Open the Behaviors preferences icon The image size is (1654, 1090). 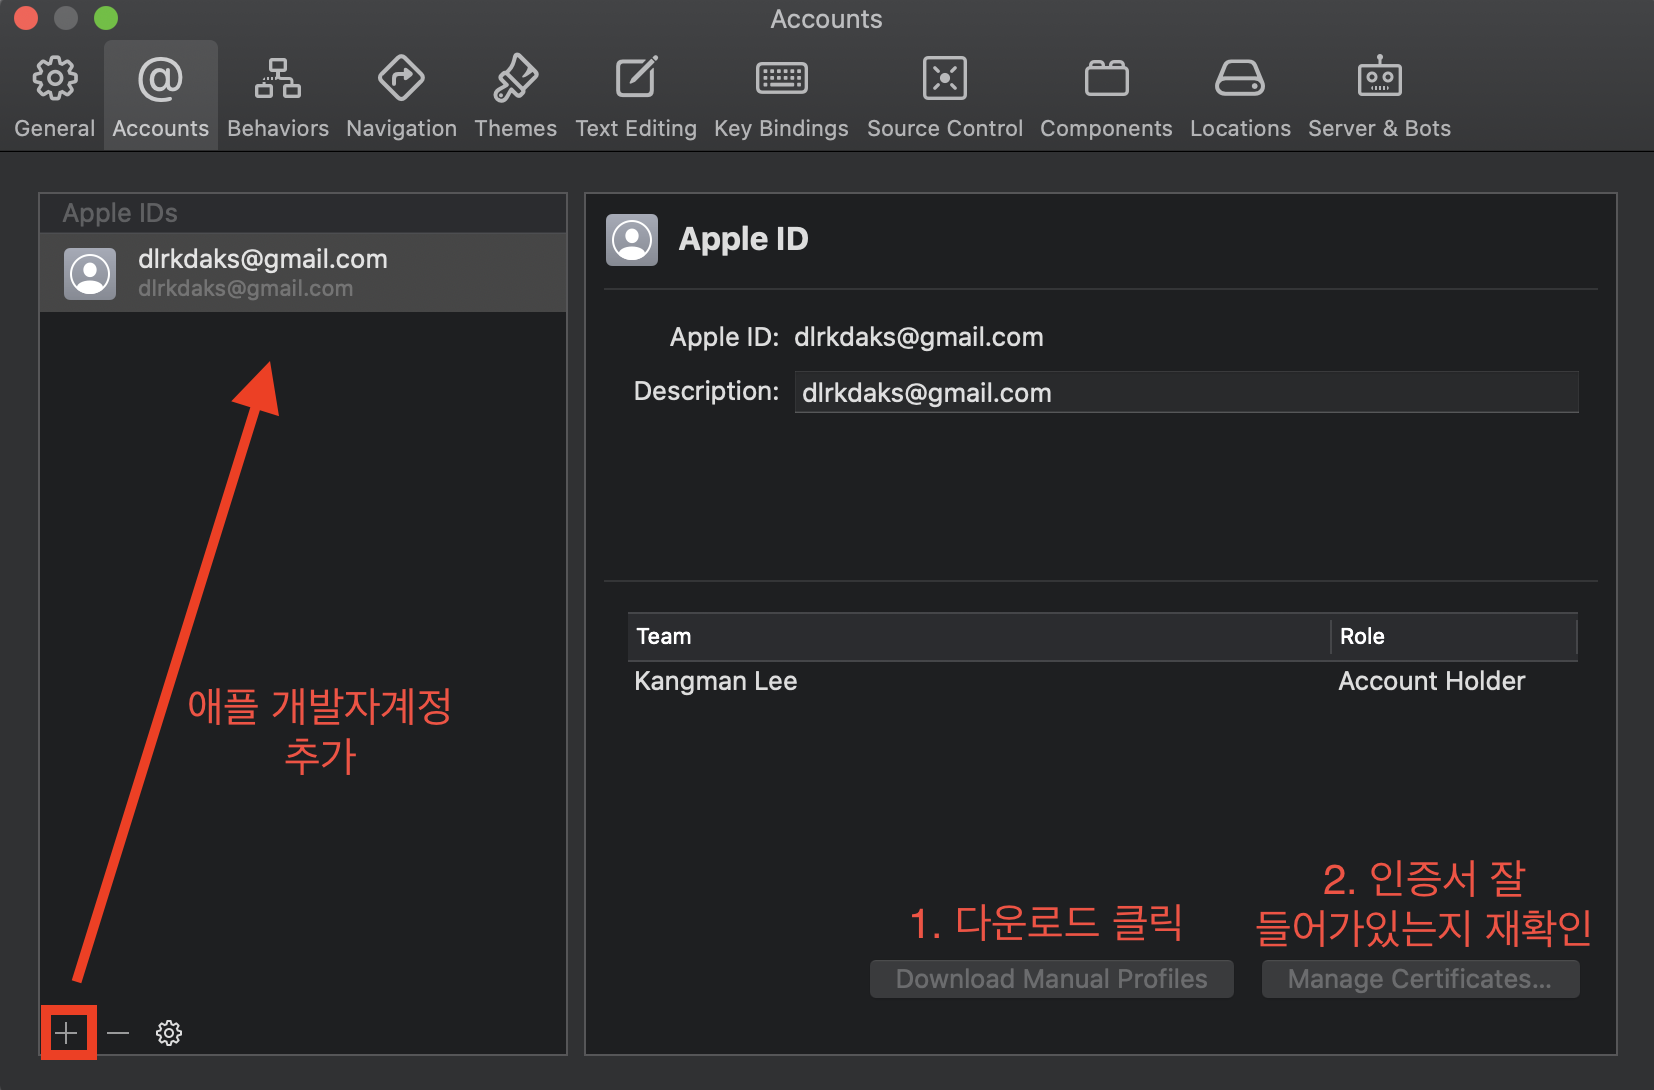(278, 79)
